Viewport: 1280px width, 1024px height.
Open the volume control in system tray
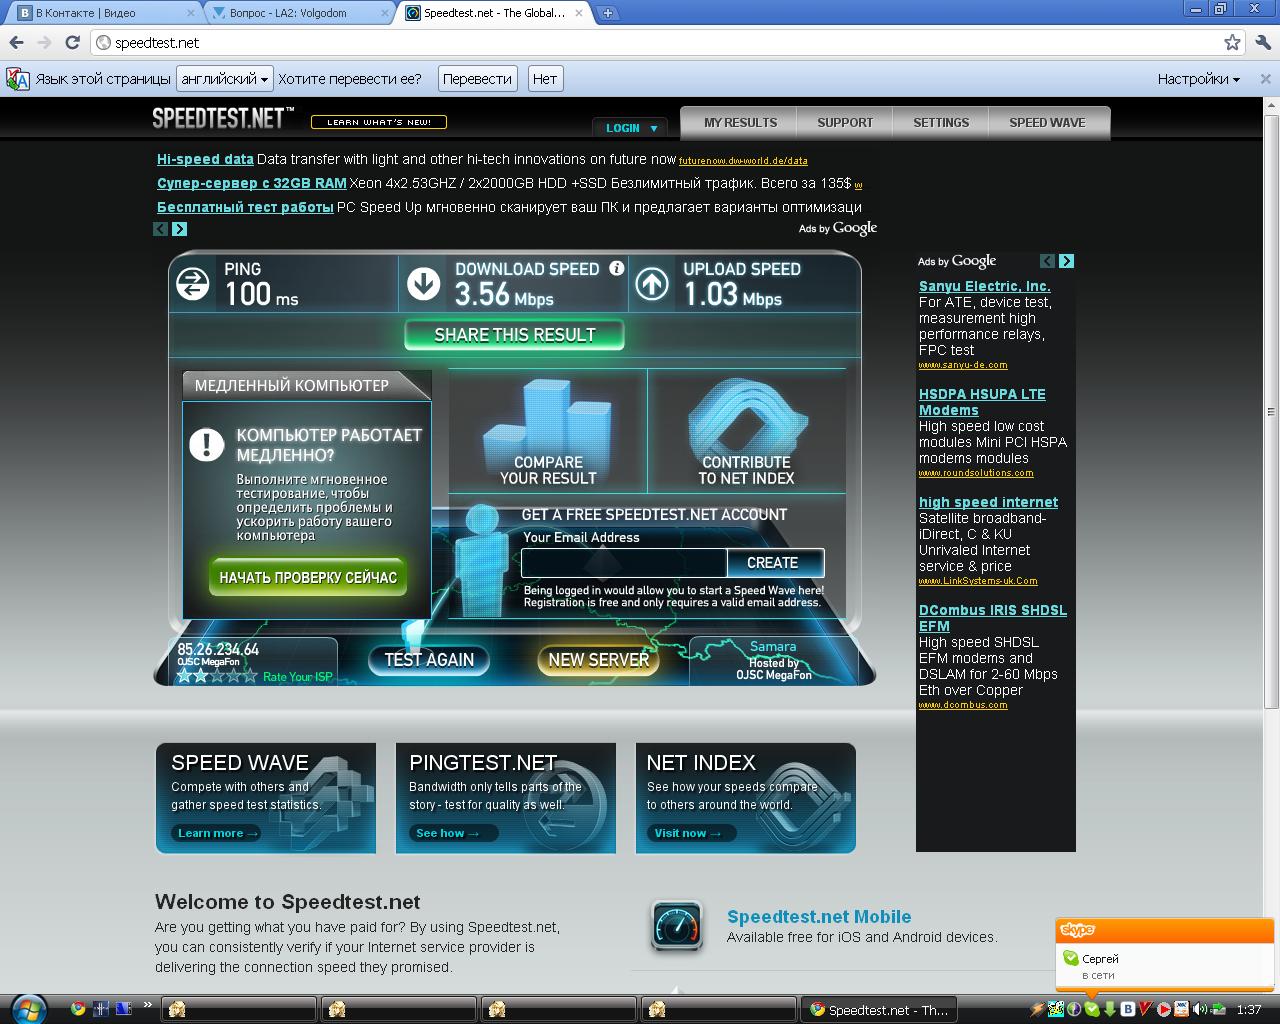click(1200, 1009)
